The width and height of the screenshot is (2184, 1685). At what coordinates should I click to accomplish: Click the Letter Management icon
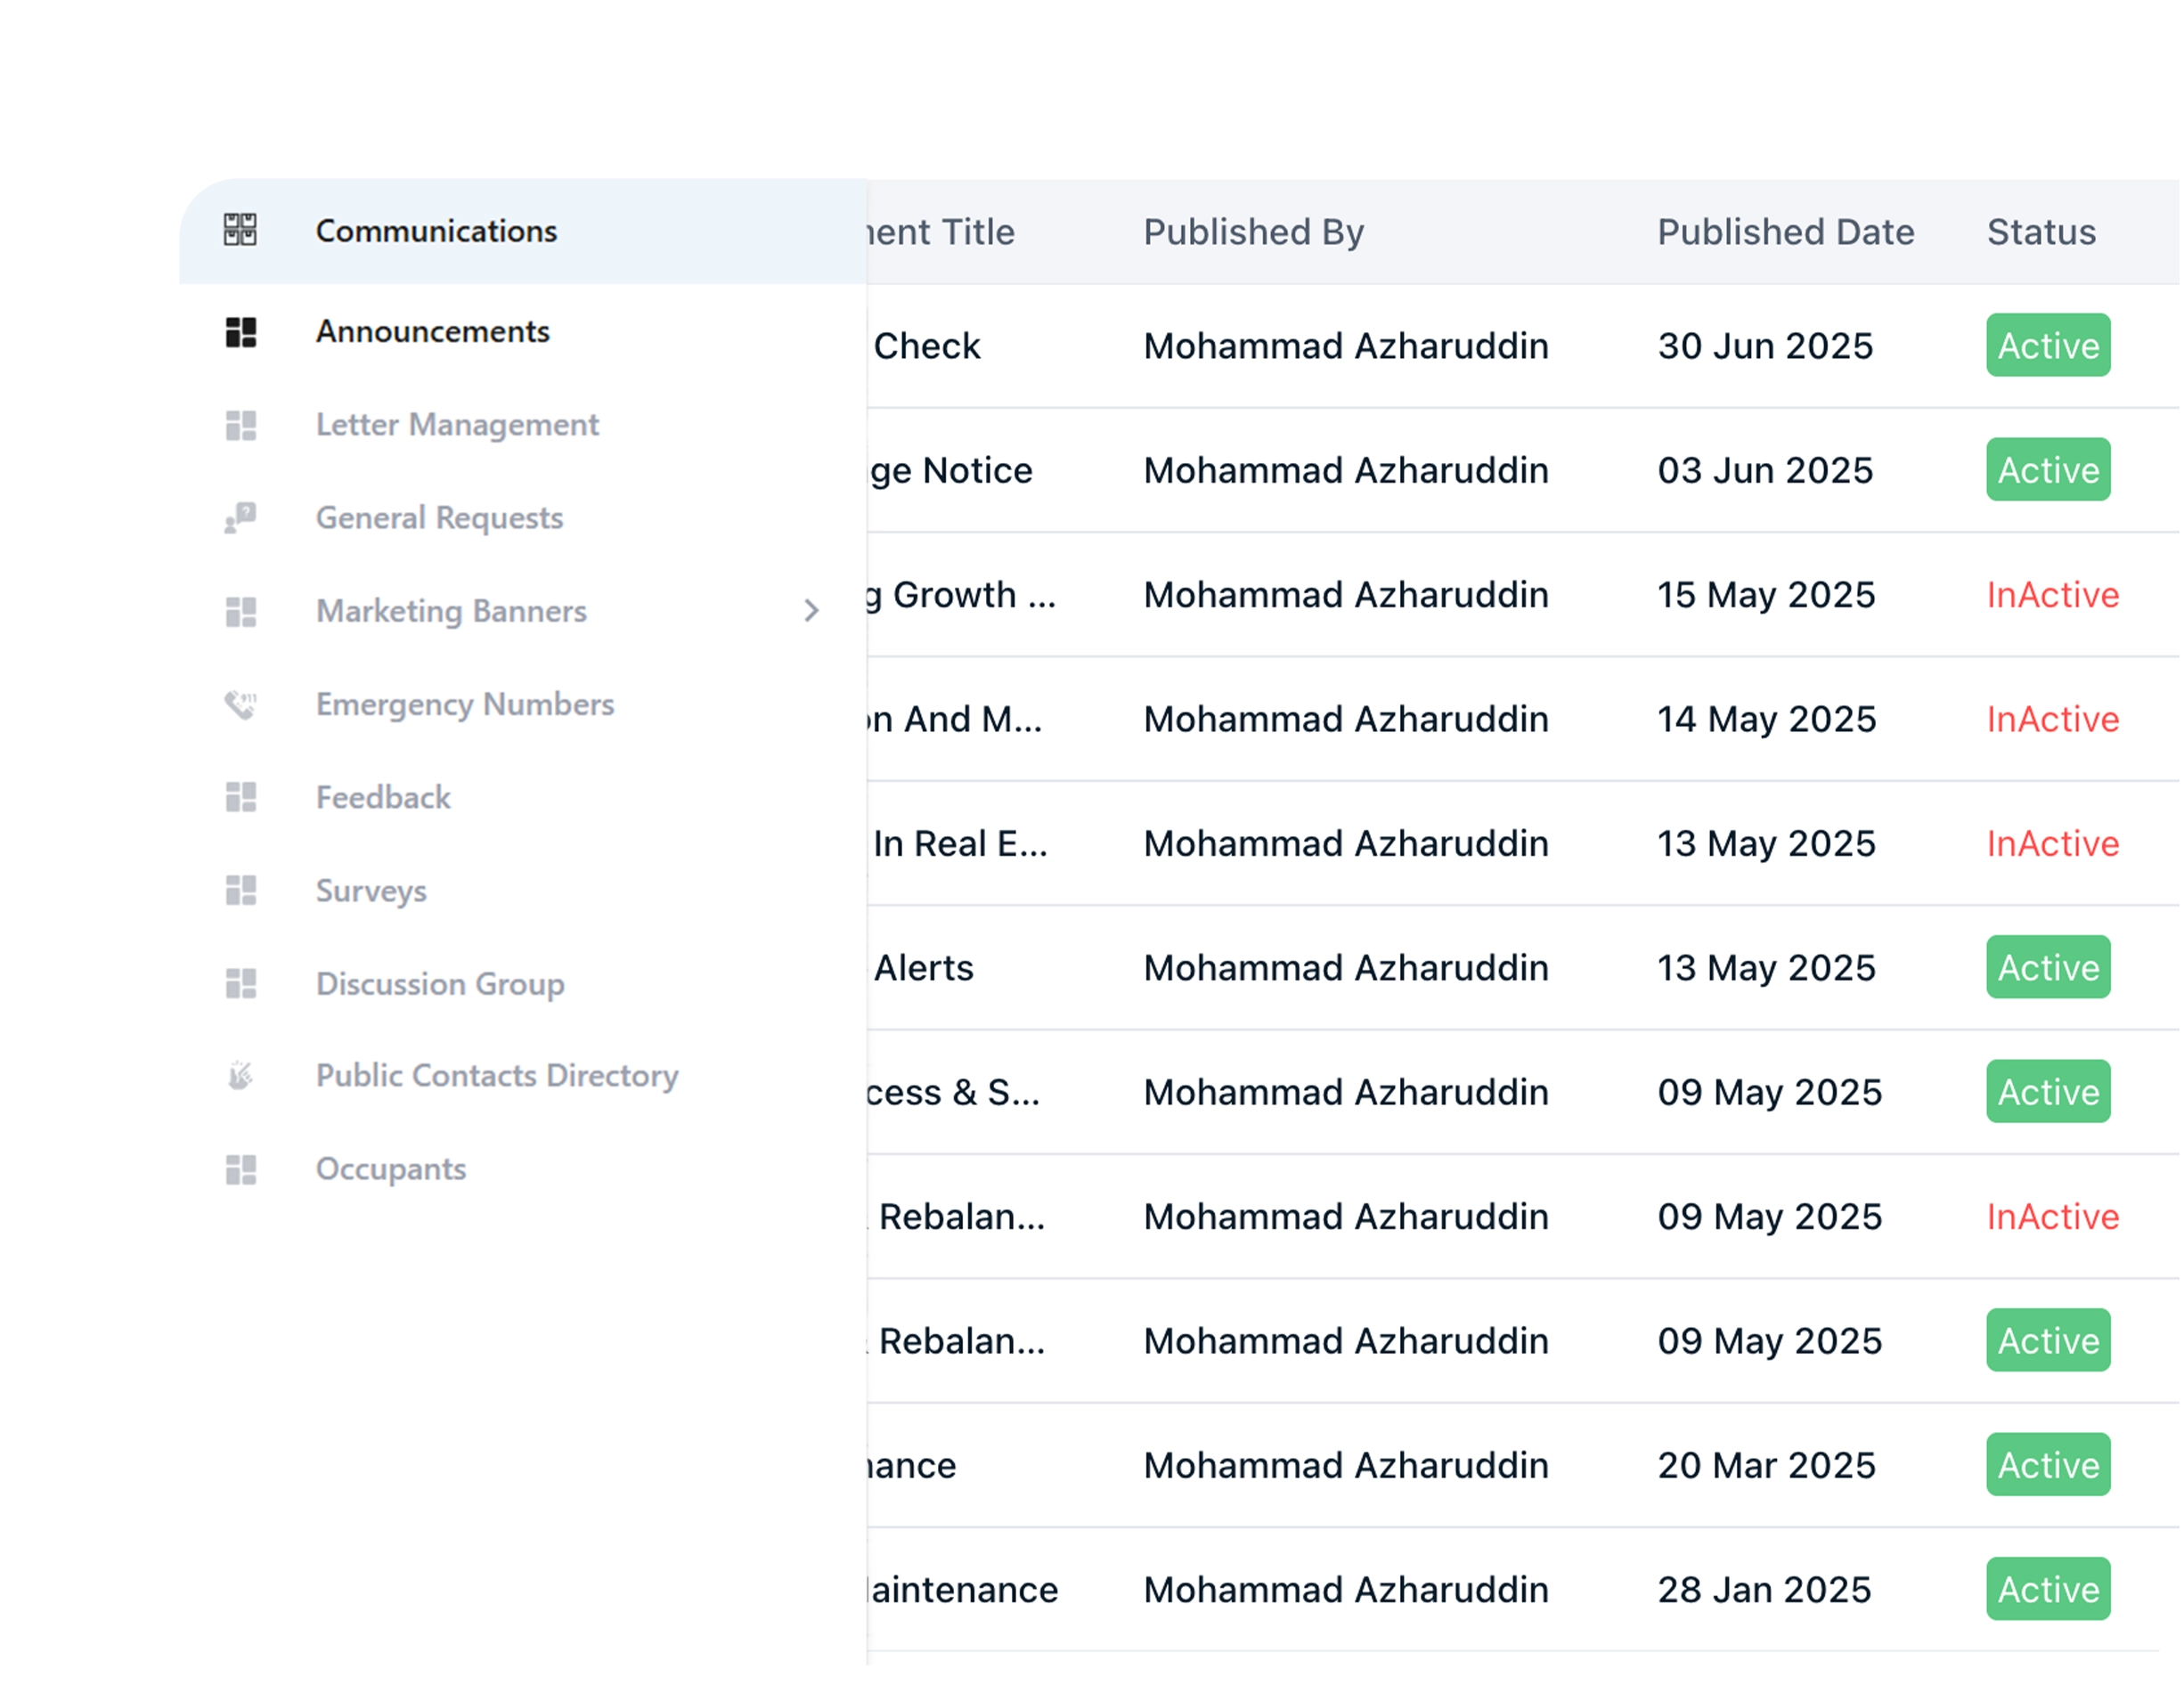240,425
